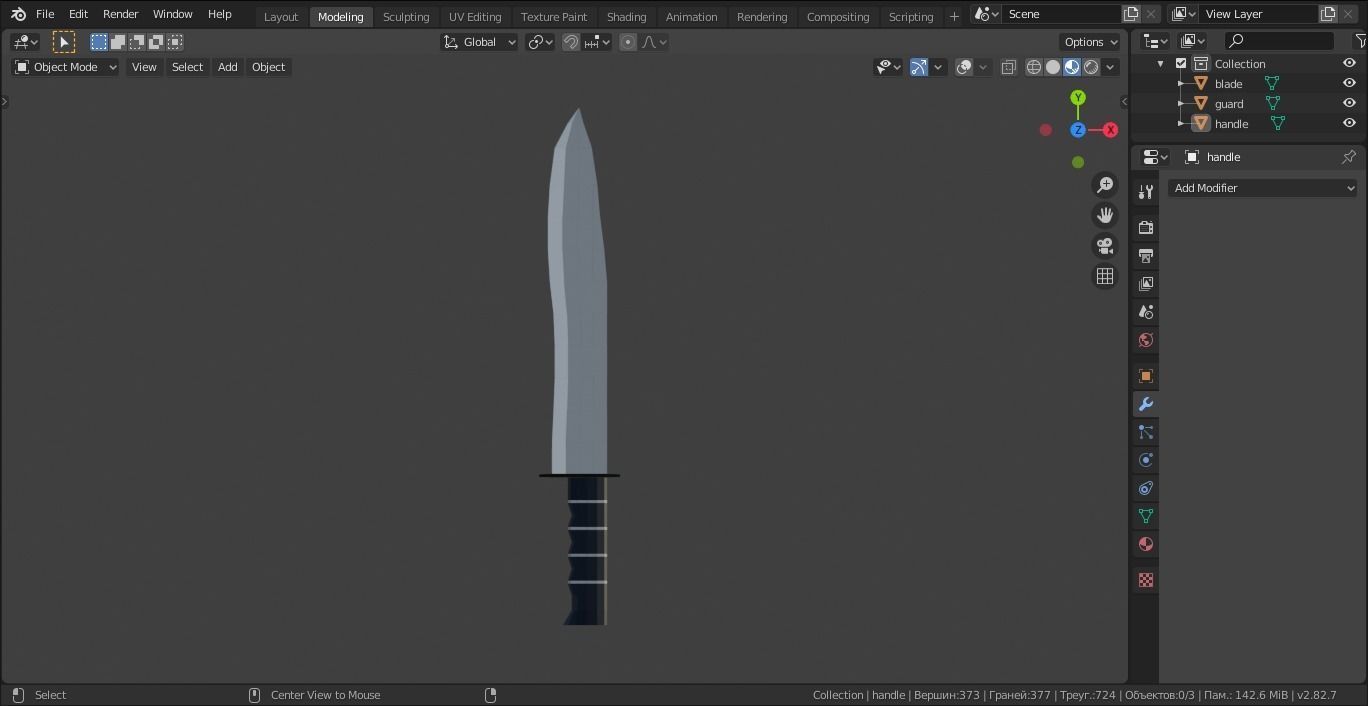Hide Collection with eye icon

click(1349, 64)
